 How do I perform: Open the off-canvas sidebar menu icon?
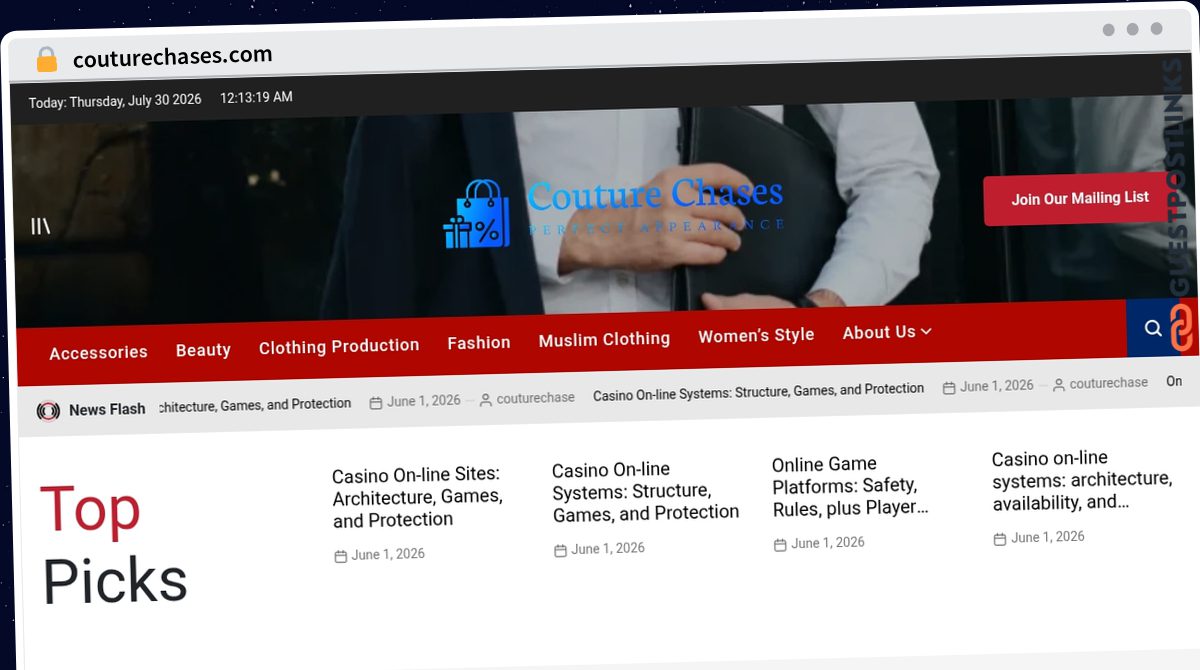click(x=40, y=227)
